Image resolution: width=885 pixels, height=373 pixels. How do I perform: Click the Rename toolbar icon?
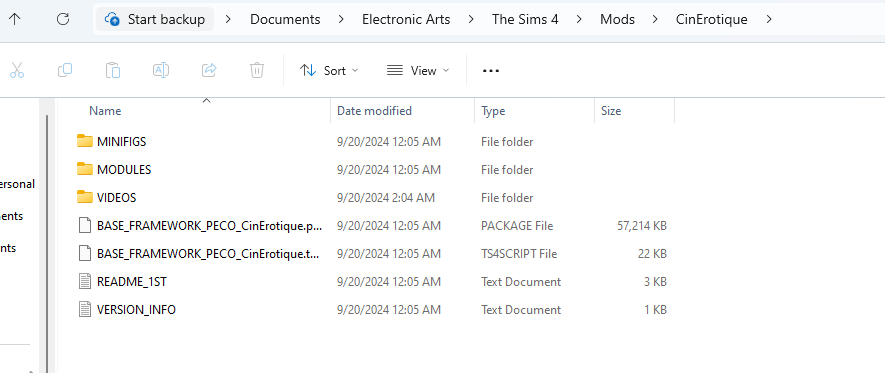point(161,70)
